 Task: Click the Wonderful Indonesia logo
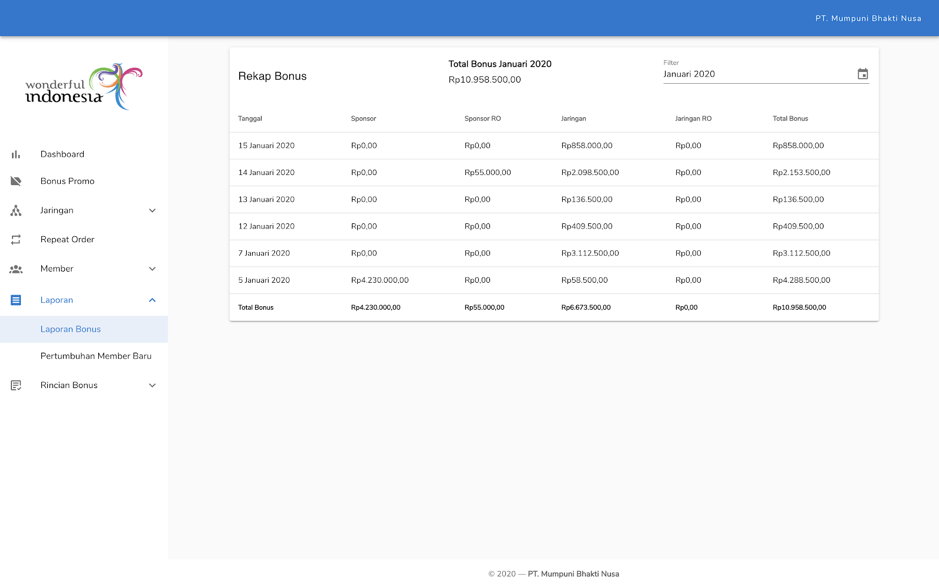click(x=84, y=87)
